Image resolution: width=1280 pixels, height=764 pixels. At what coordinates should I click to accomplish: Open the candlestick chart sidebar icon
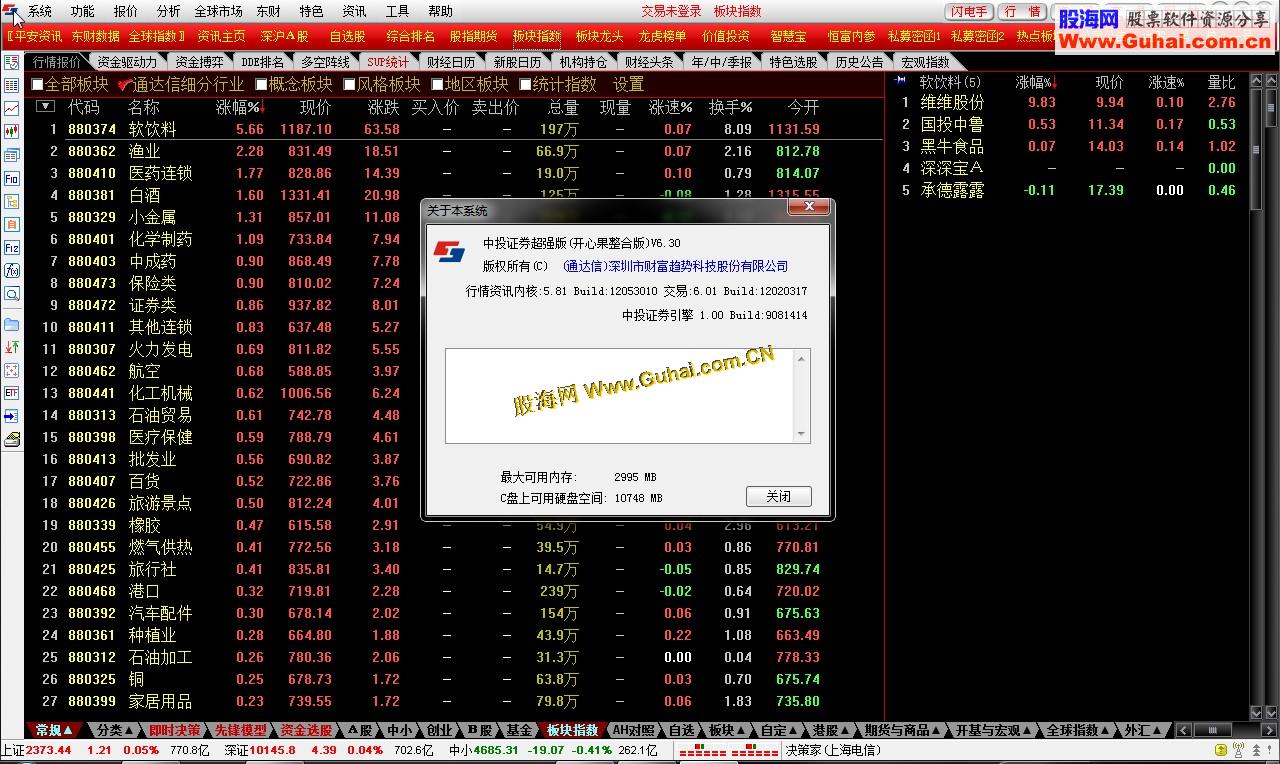[x=12, y=130]
